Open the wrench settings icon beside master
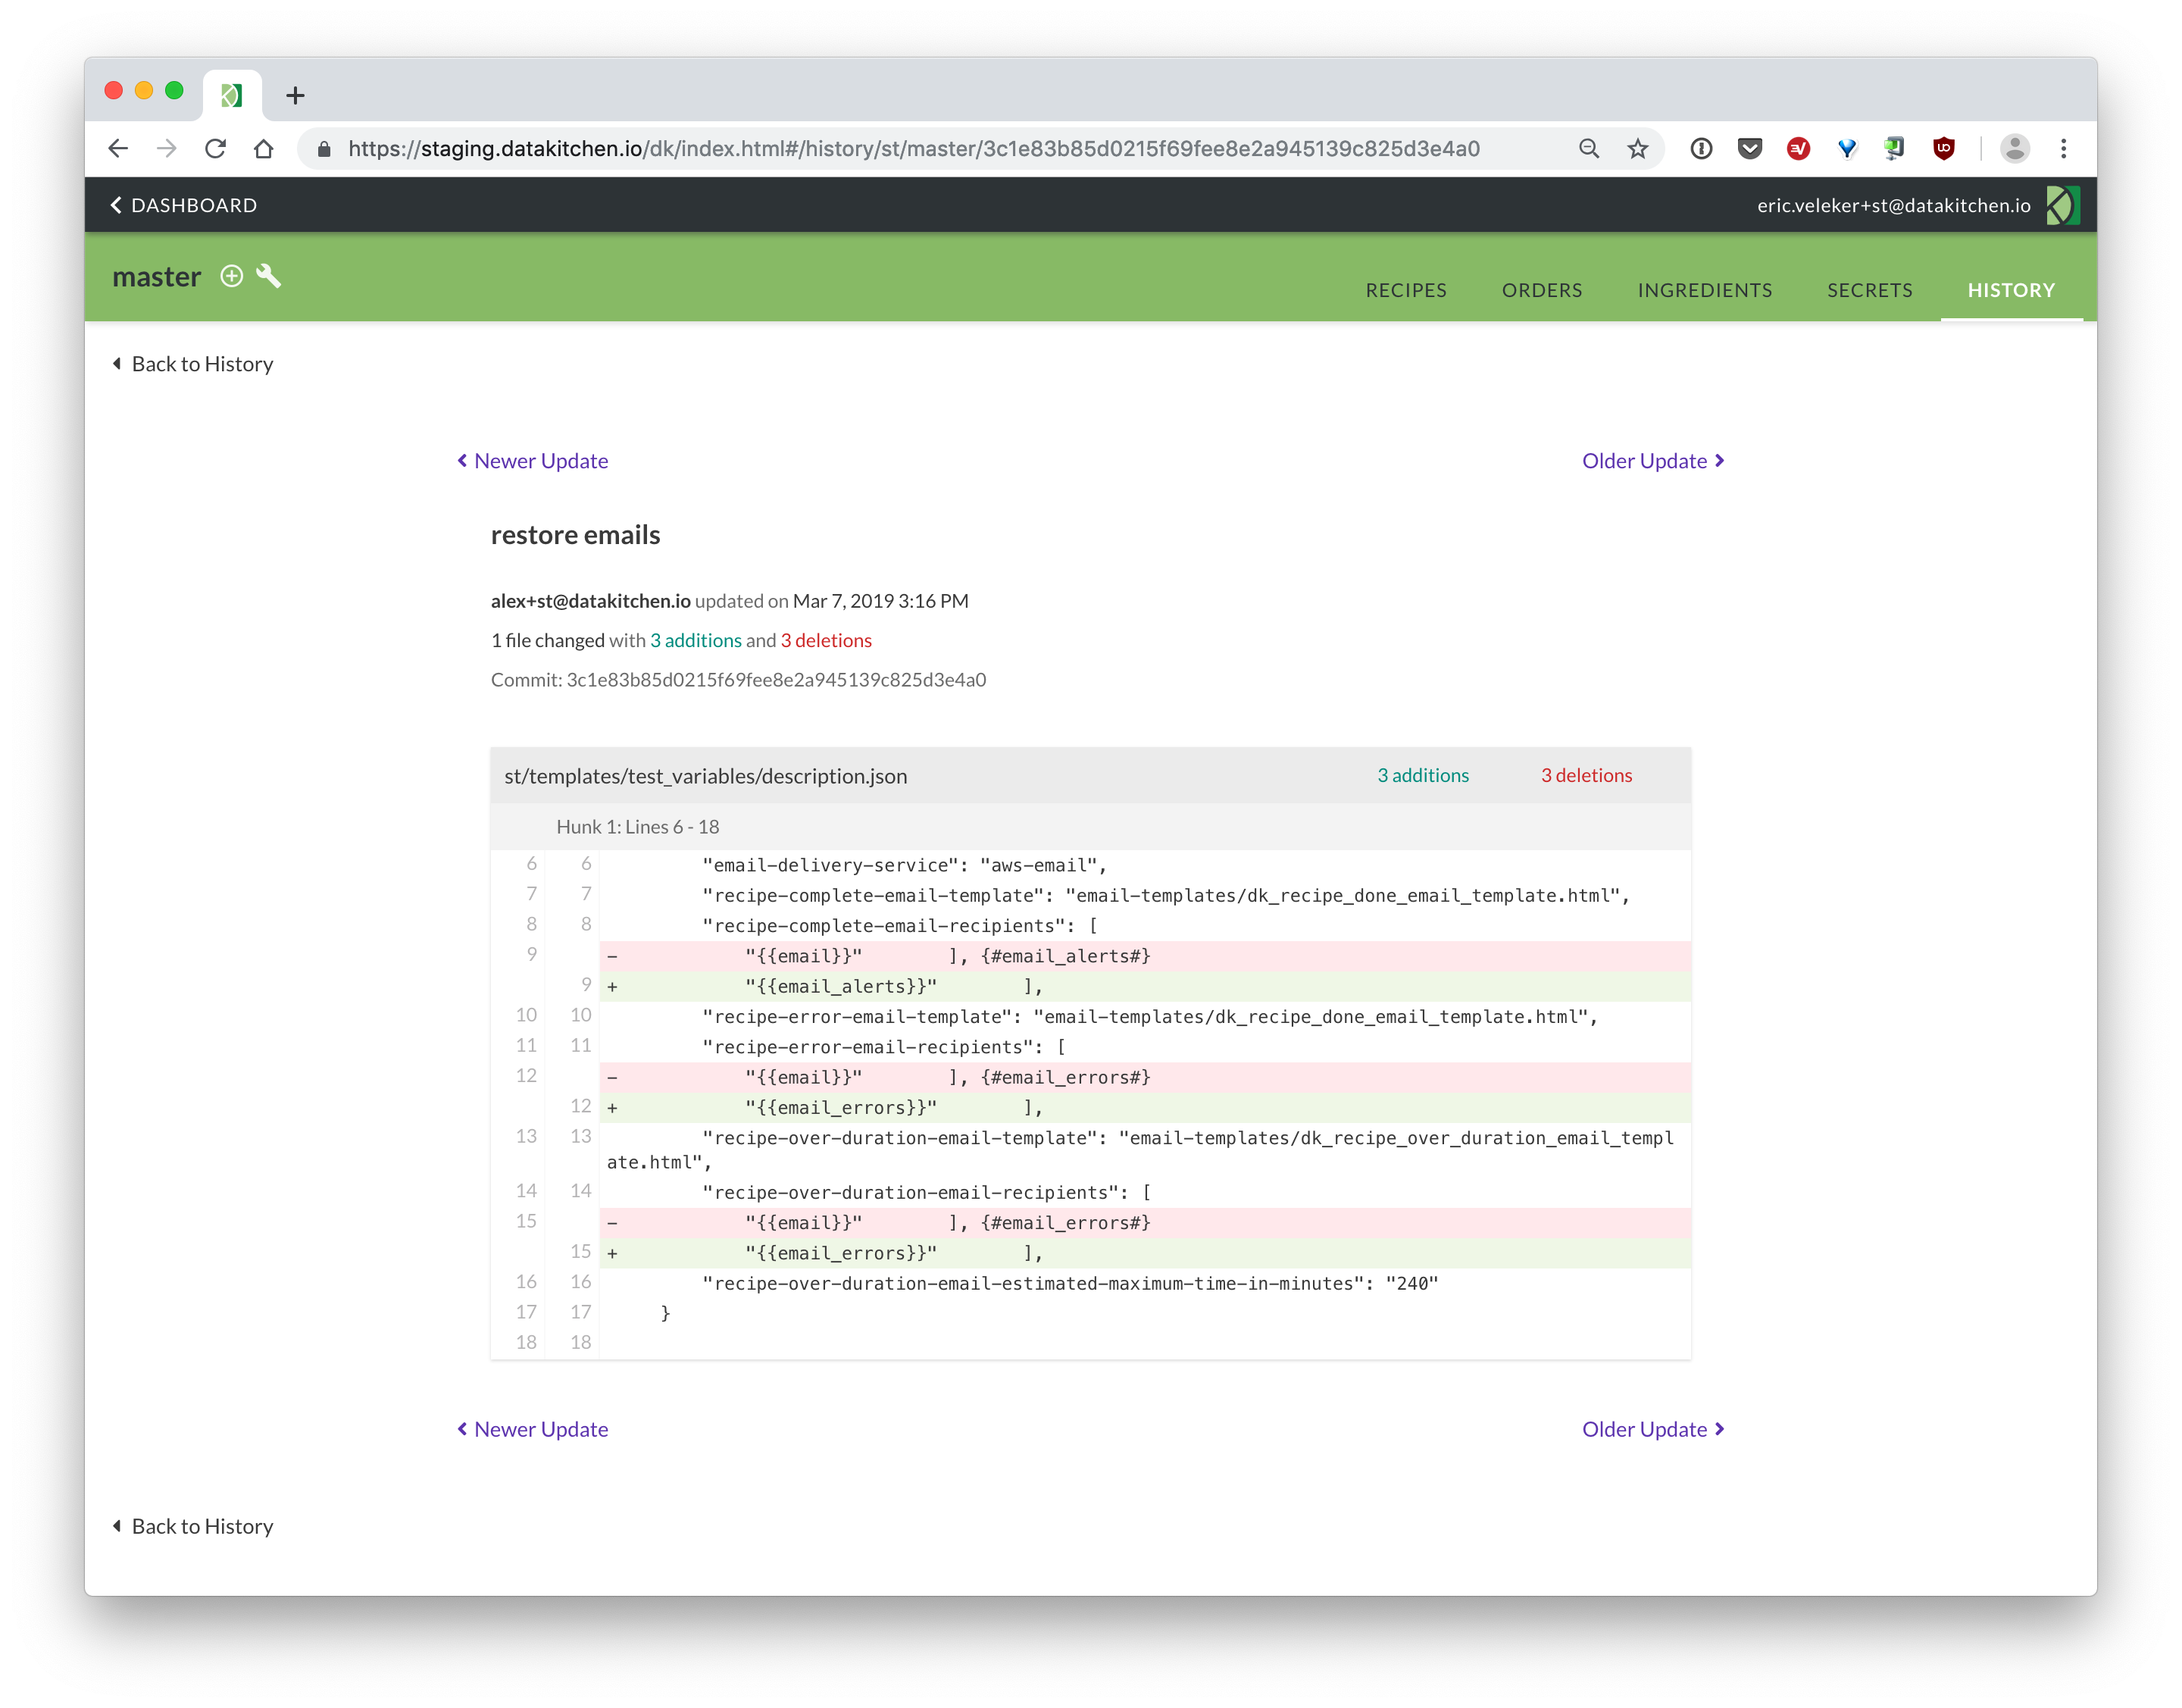 point(268,276)
